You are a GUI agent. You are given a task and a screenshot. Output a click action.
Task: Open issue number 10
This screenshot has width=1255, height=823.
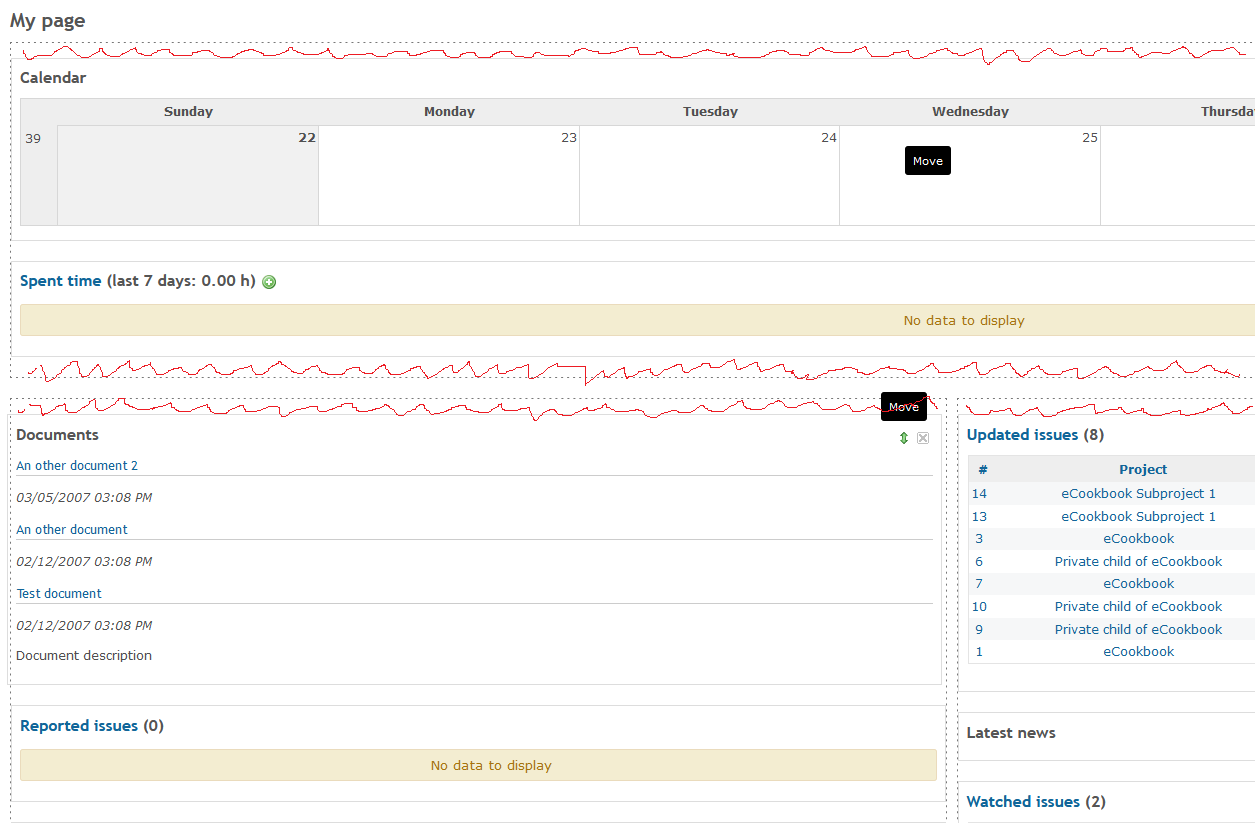click(x=979, y=607)
